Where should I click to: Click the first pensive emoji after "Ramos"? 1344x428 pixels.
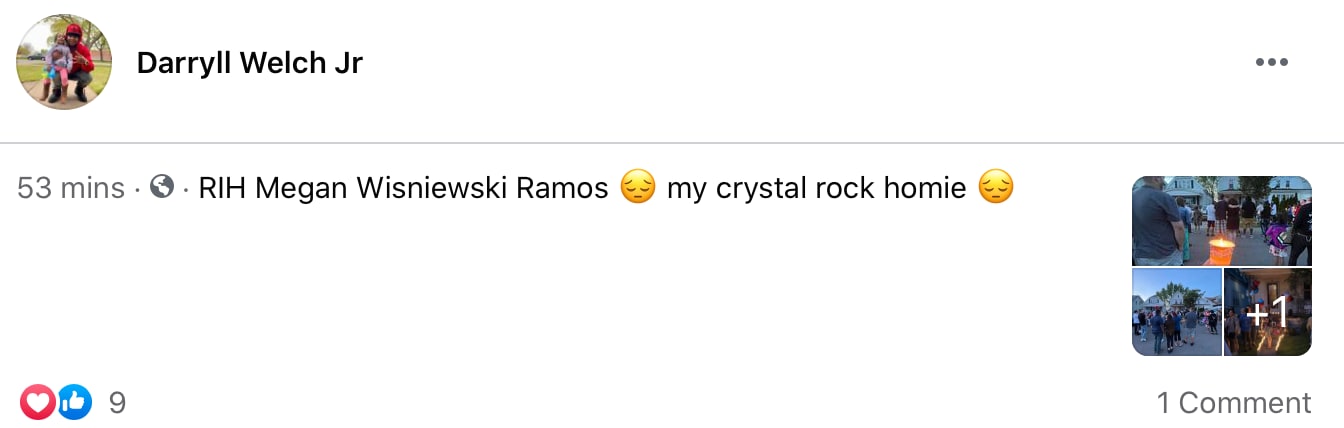[637, 187]
